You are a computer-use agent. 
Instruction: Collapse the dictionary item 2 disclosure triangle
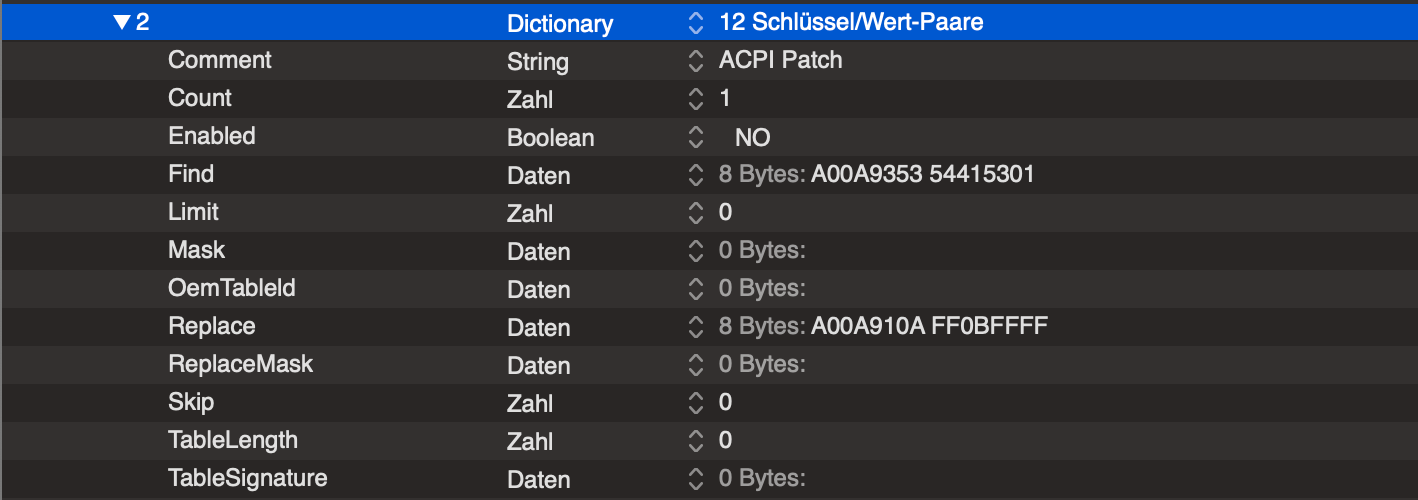pyautogui.click(x=122, y=22)
